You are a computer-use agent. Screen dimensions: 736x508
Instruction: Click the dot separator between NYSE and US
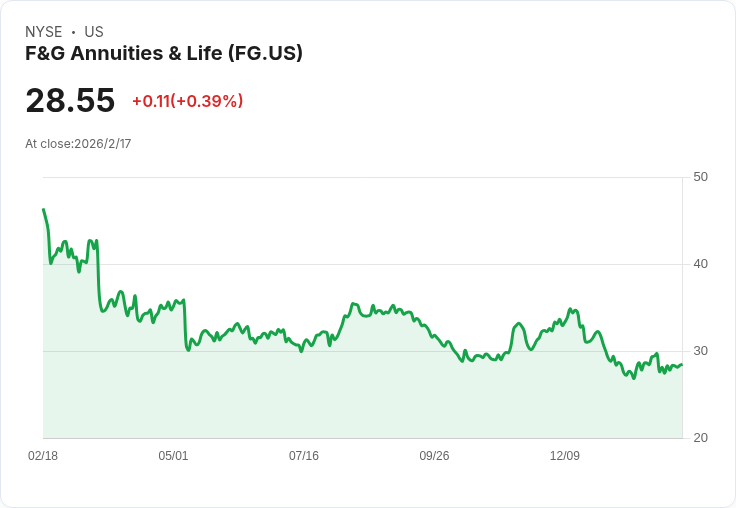[x=73, y=32]
